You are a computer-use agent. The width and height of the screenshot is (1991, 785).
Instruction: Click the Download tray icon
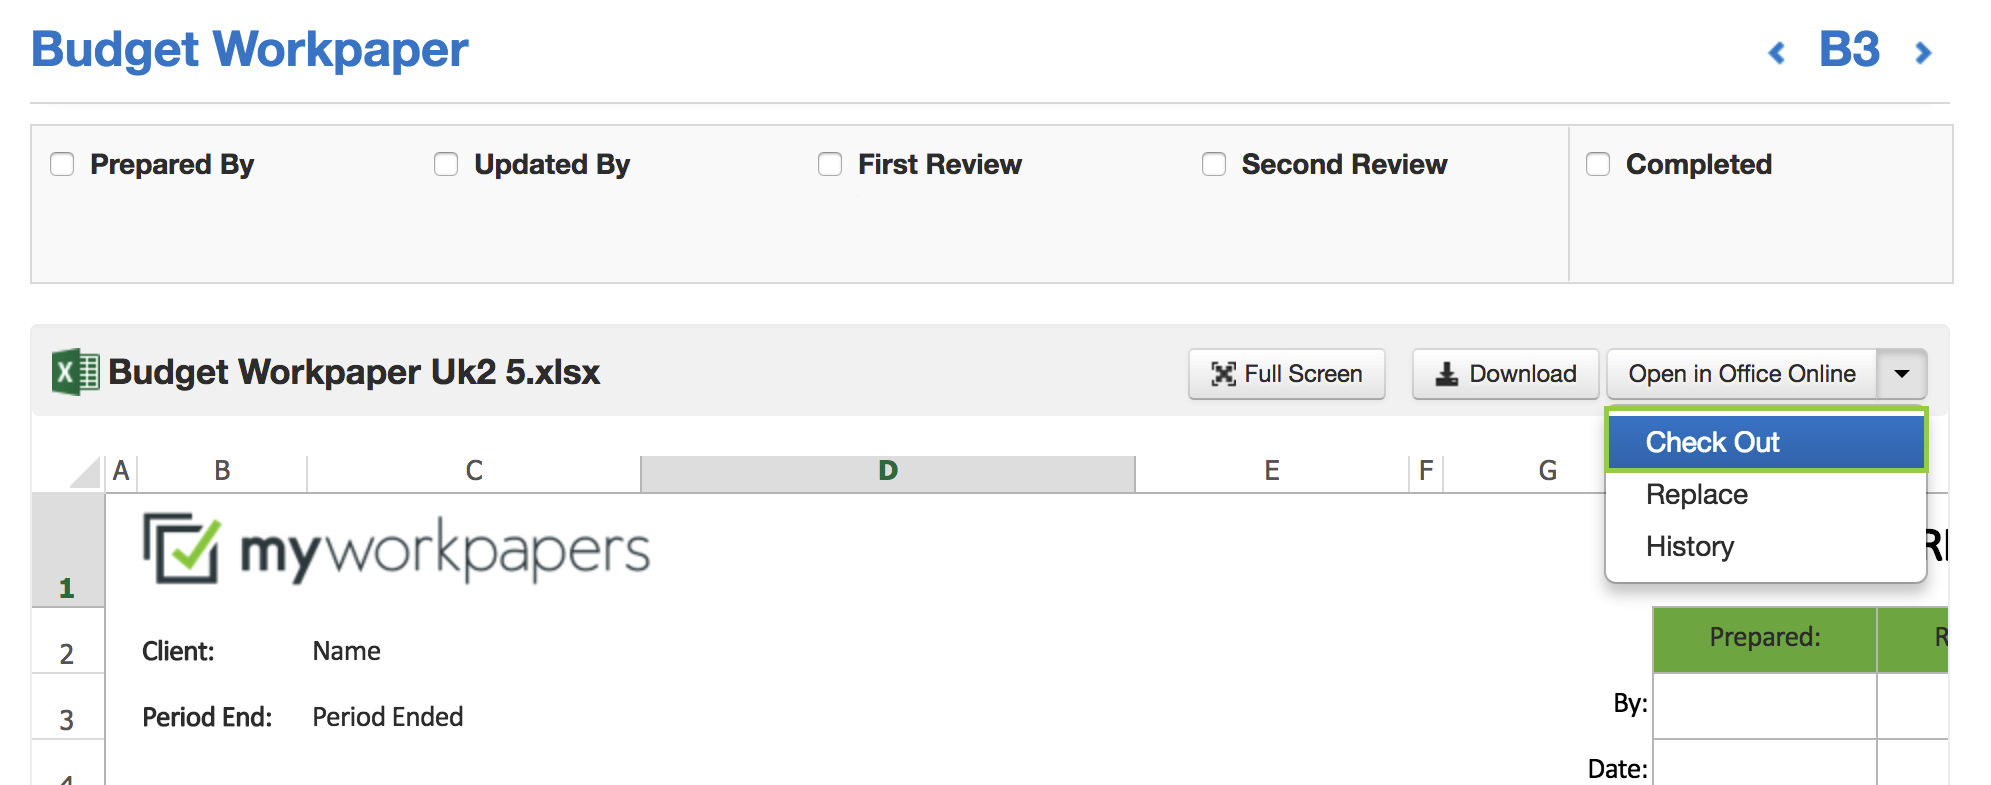click(x=1446, y=374)
